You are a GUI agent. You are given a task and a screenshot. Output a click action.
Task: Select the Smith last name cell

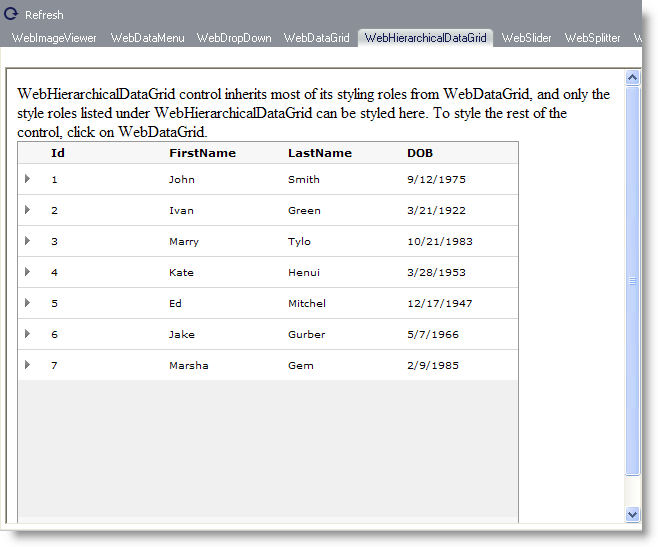(304, 180)
